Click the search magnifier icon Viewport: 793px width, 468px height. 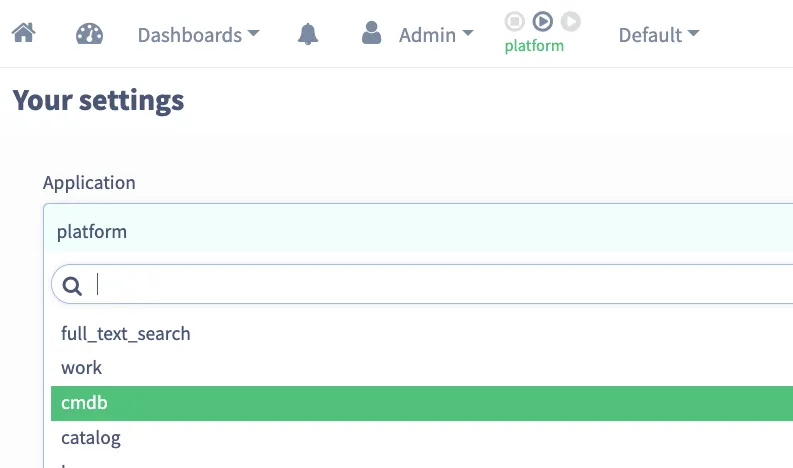(72, 286)
